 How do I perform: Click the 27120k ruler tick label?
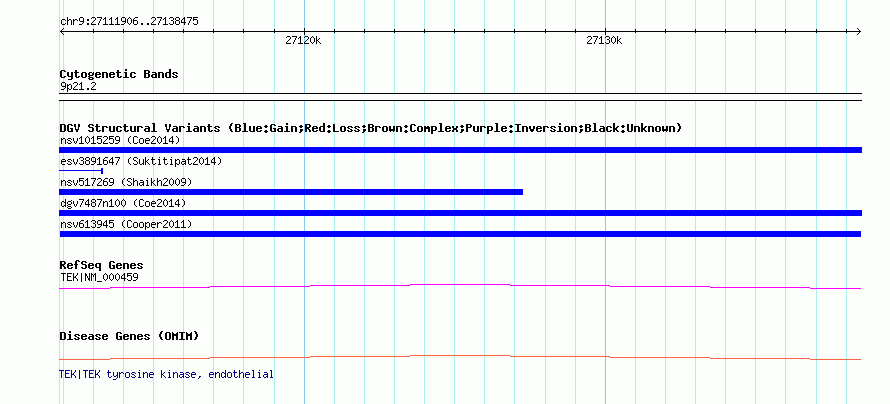(x=303, y=41)
